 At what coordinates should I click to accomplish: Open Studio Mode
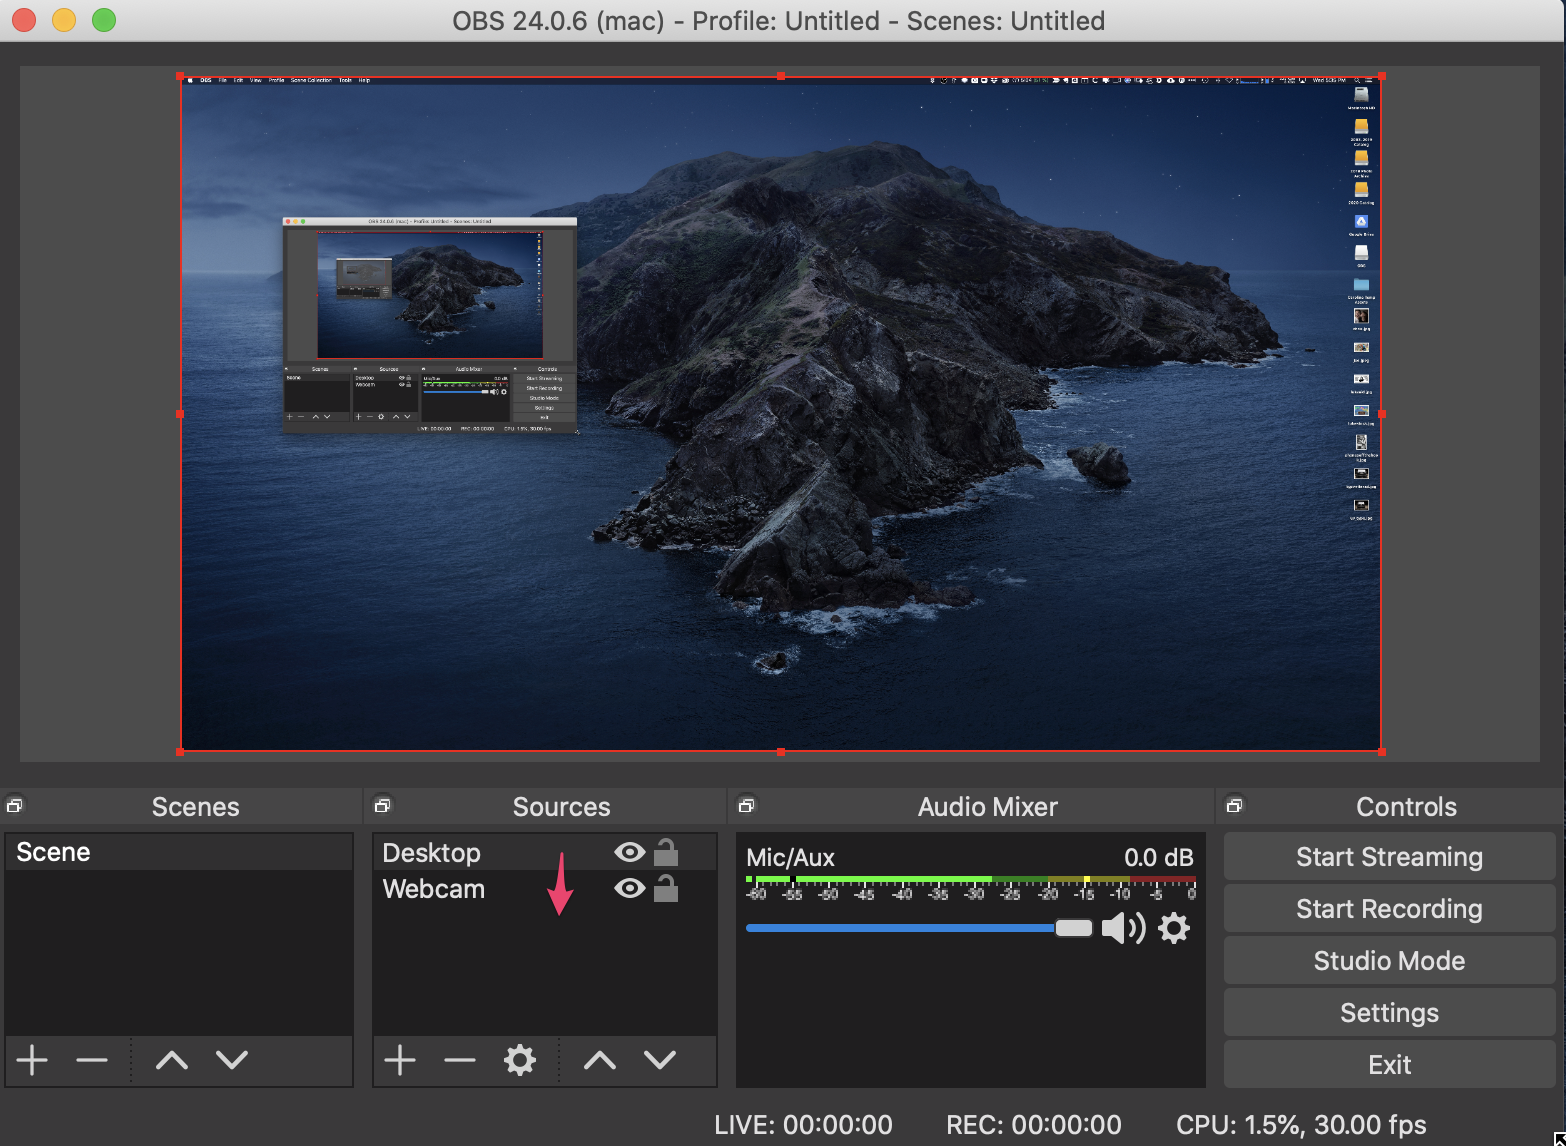[1389, 961]
